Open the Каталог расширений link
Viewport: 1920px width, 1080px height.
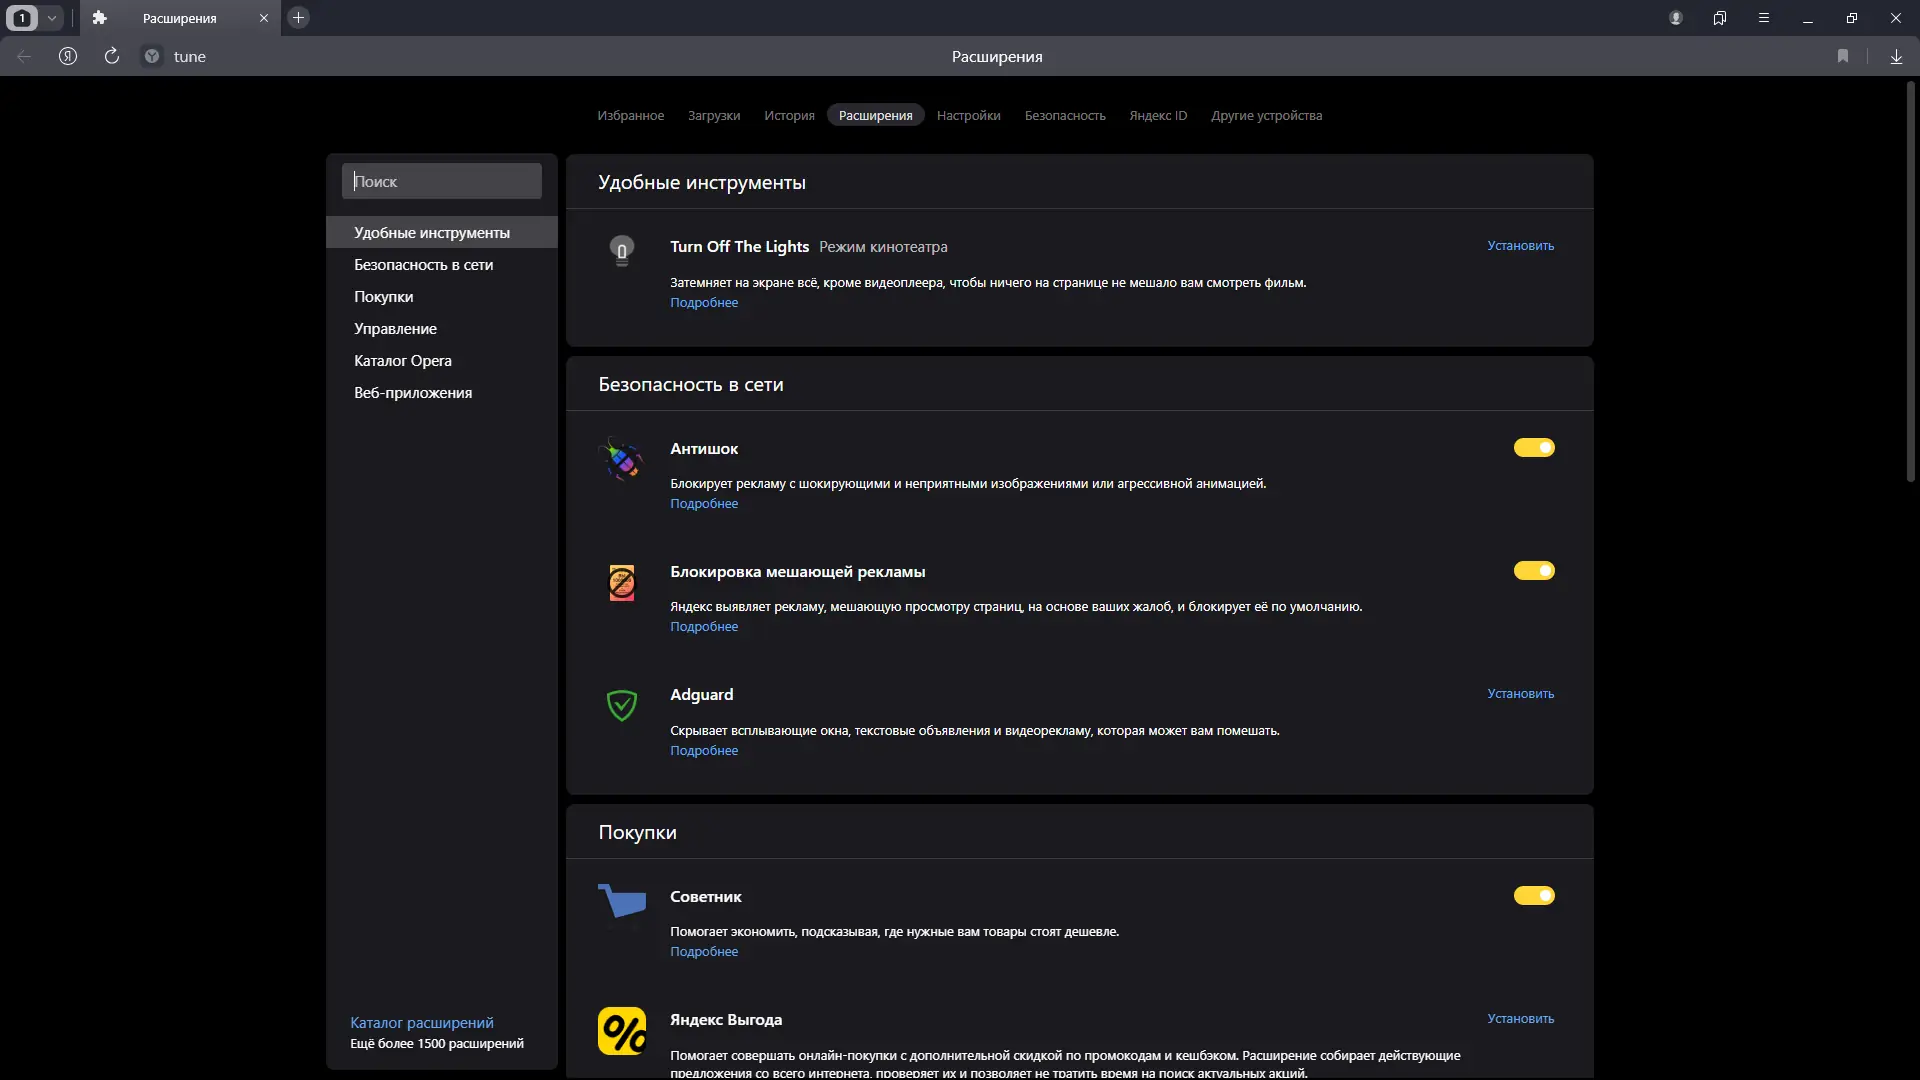[422, 1022]
